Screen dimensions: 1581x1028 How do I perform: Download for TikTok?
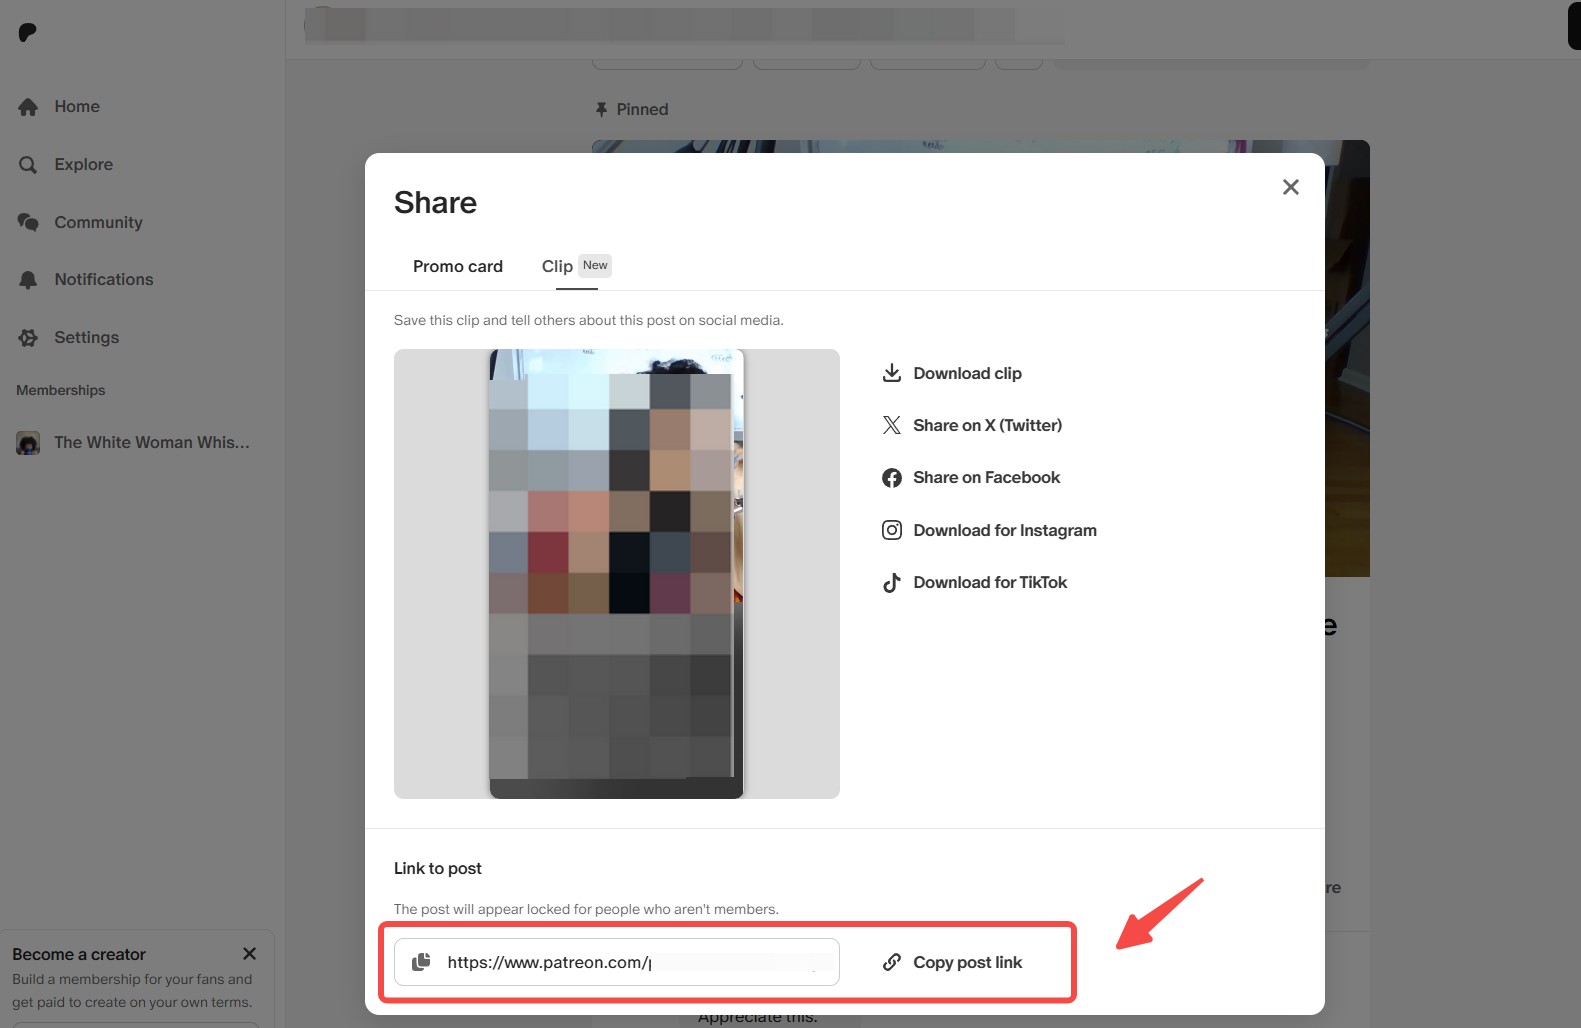(x=974, y=583)
